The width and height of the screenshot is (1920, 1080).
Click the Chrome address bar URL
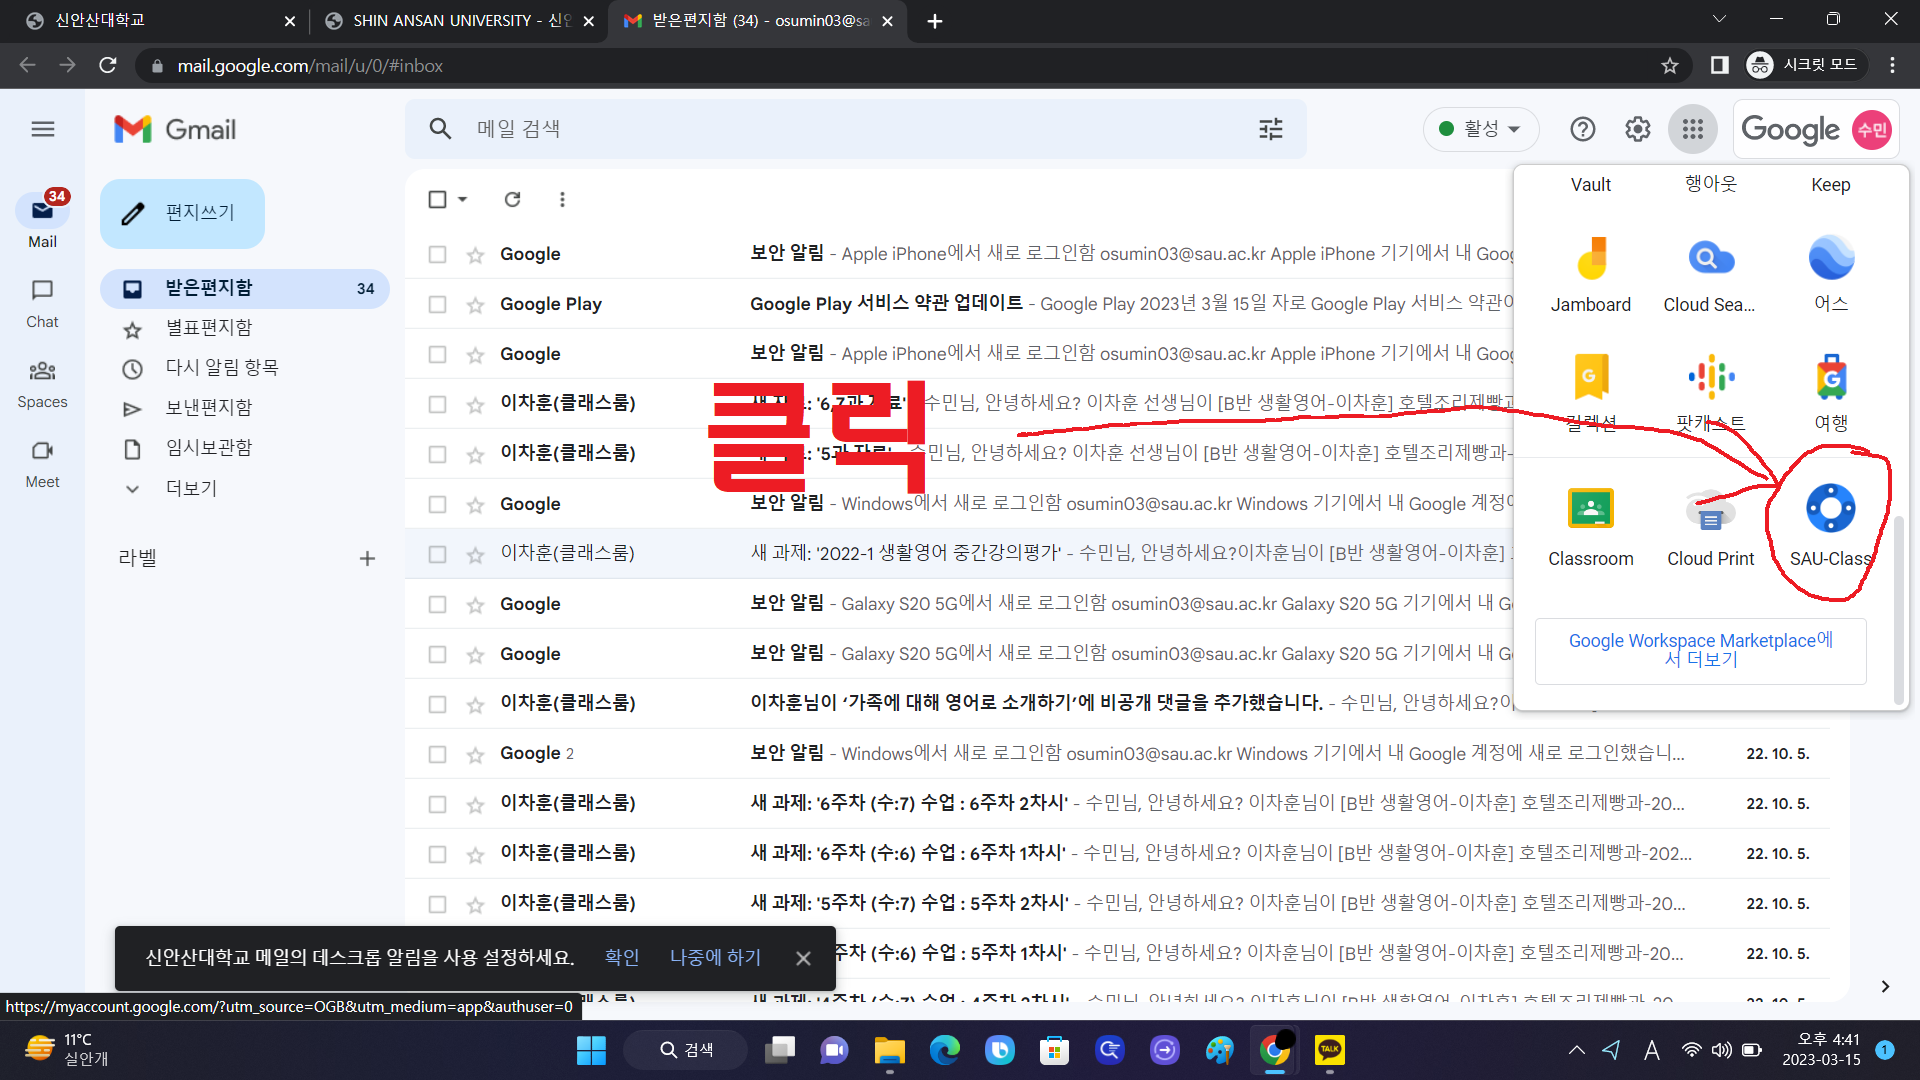[x=310, y=65]
